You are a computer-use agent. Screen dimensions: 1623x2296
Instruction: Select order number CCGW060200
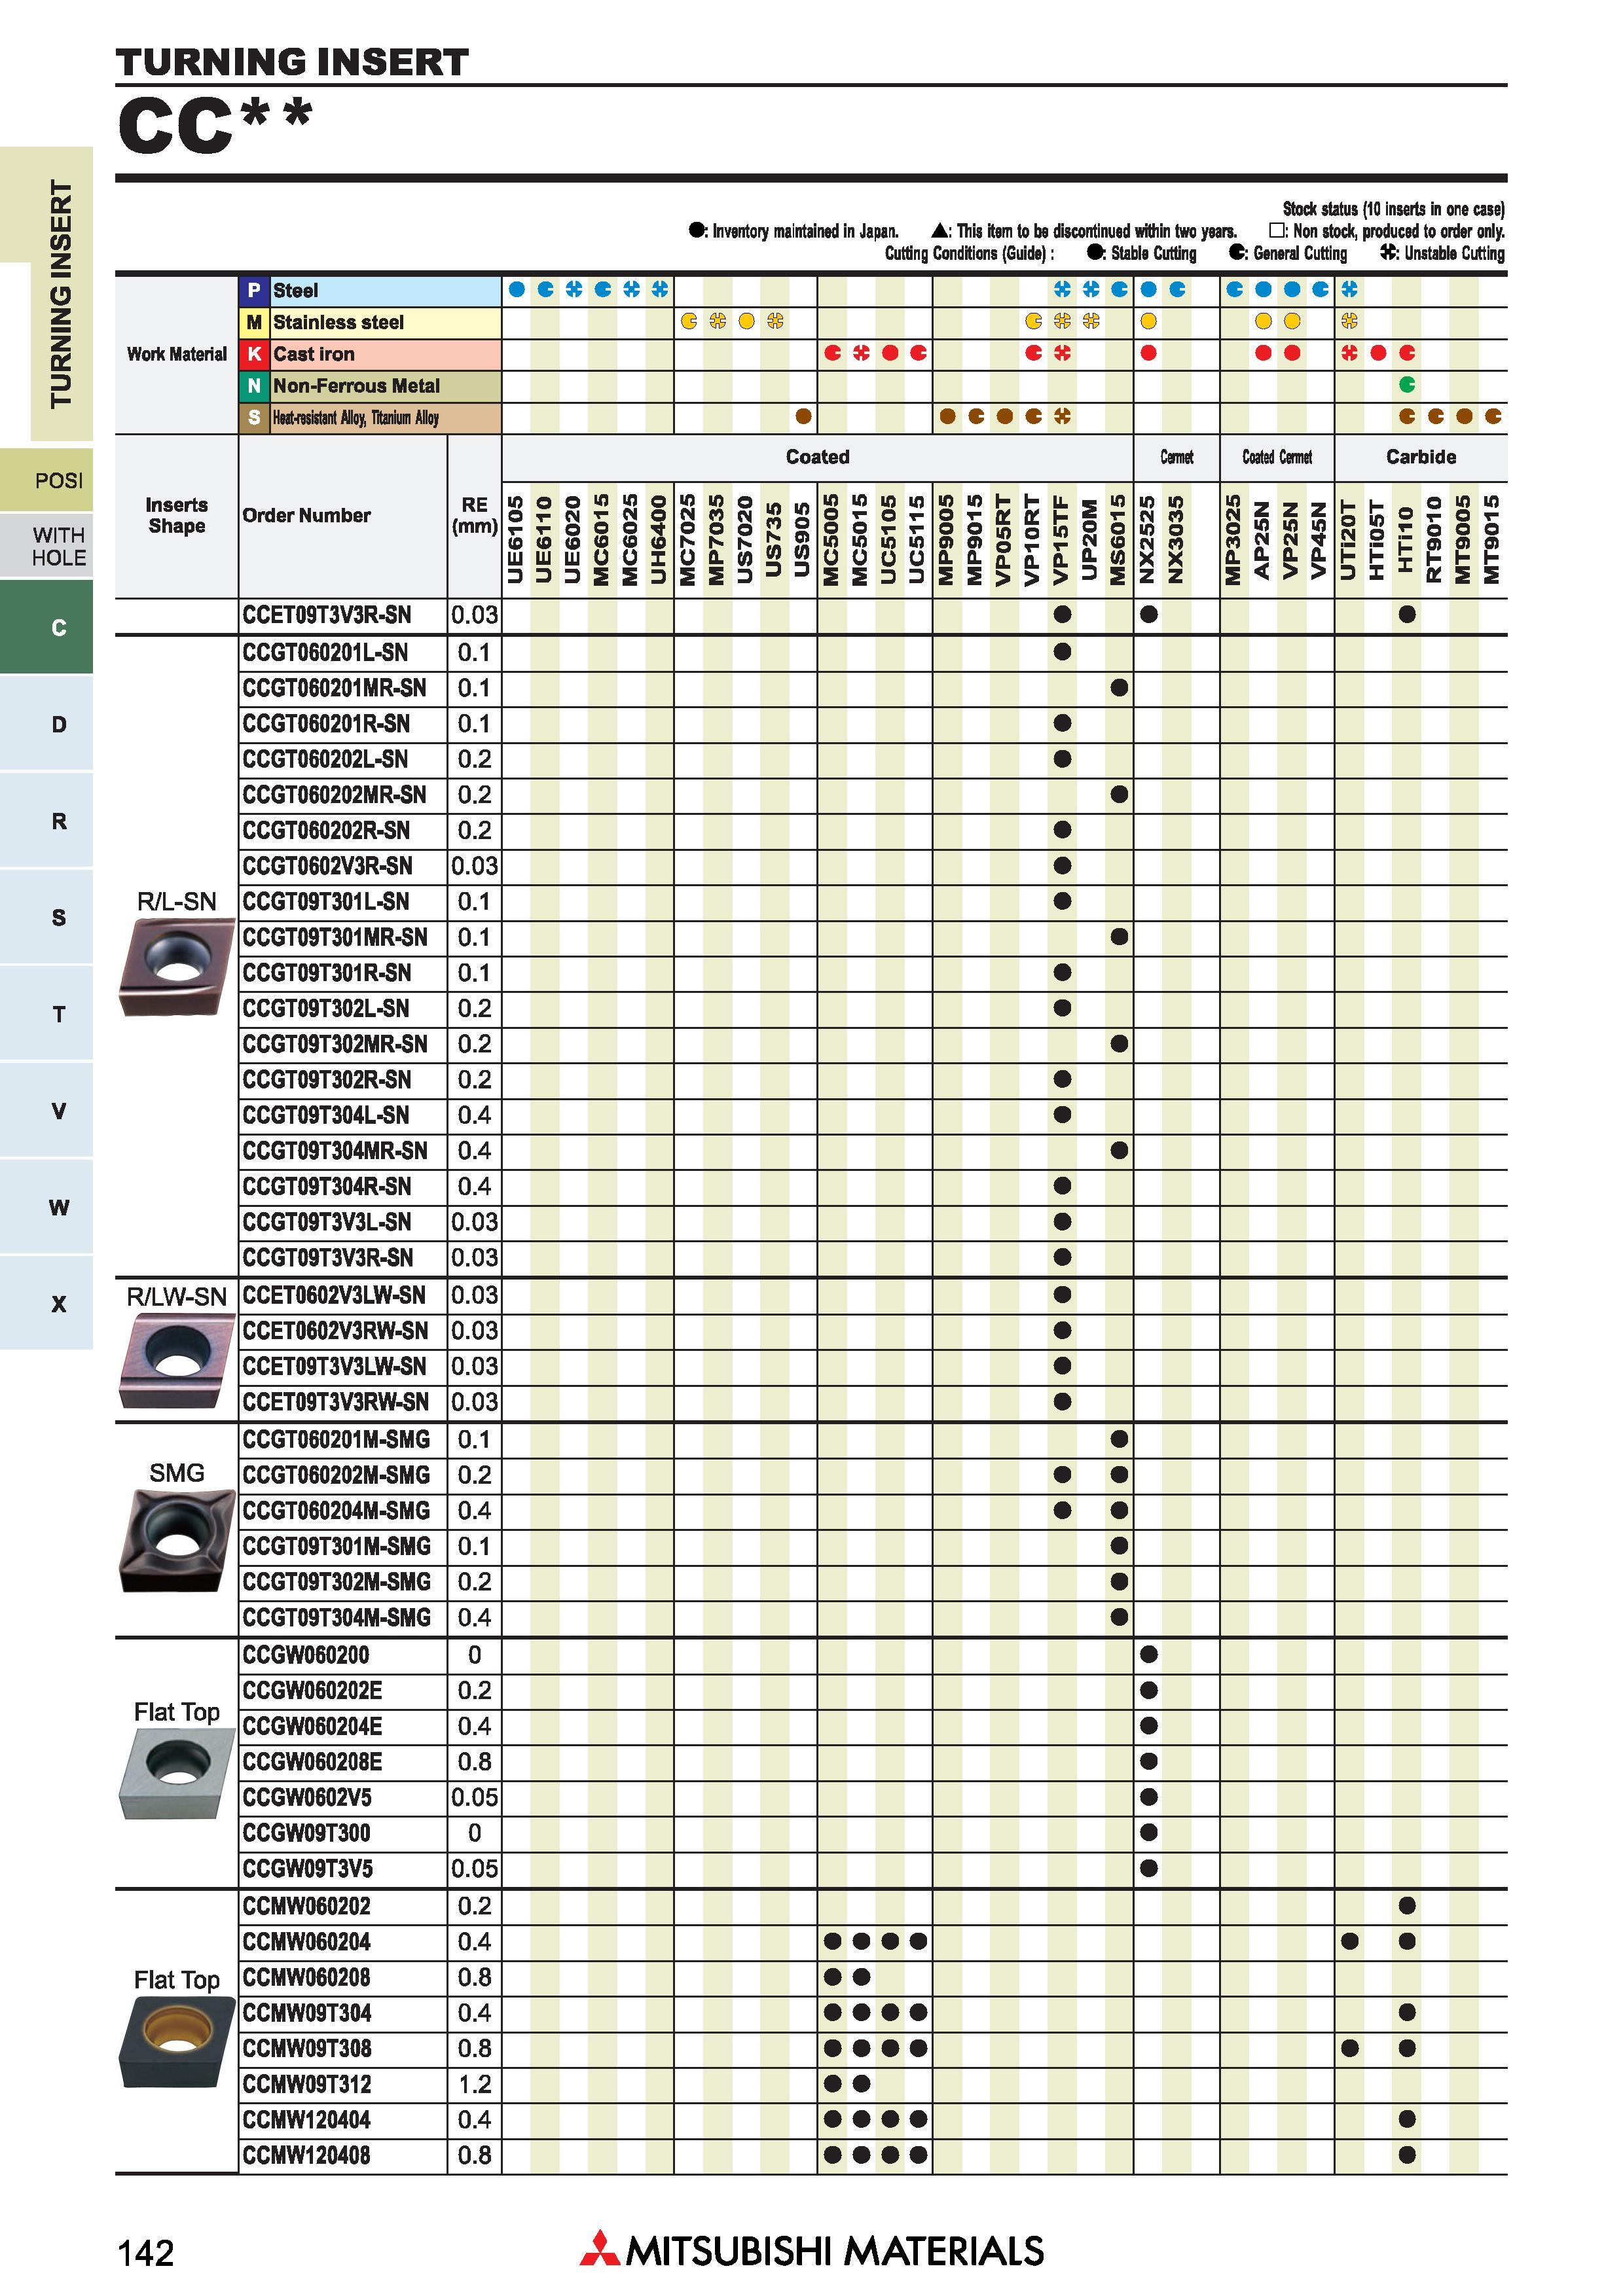tap(306, 1655)
